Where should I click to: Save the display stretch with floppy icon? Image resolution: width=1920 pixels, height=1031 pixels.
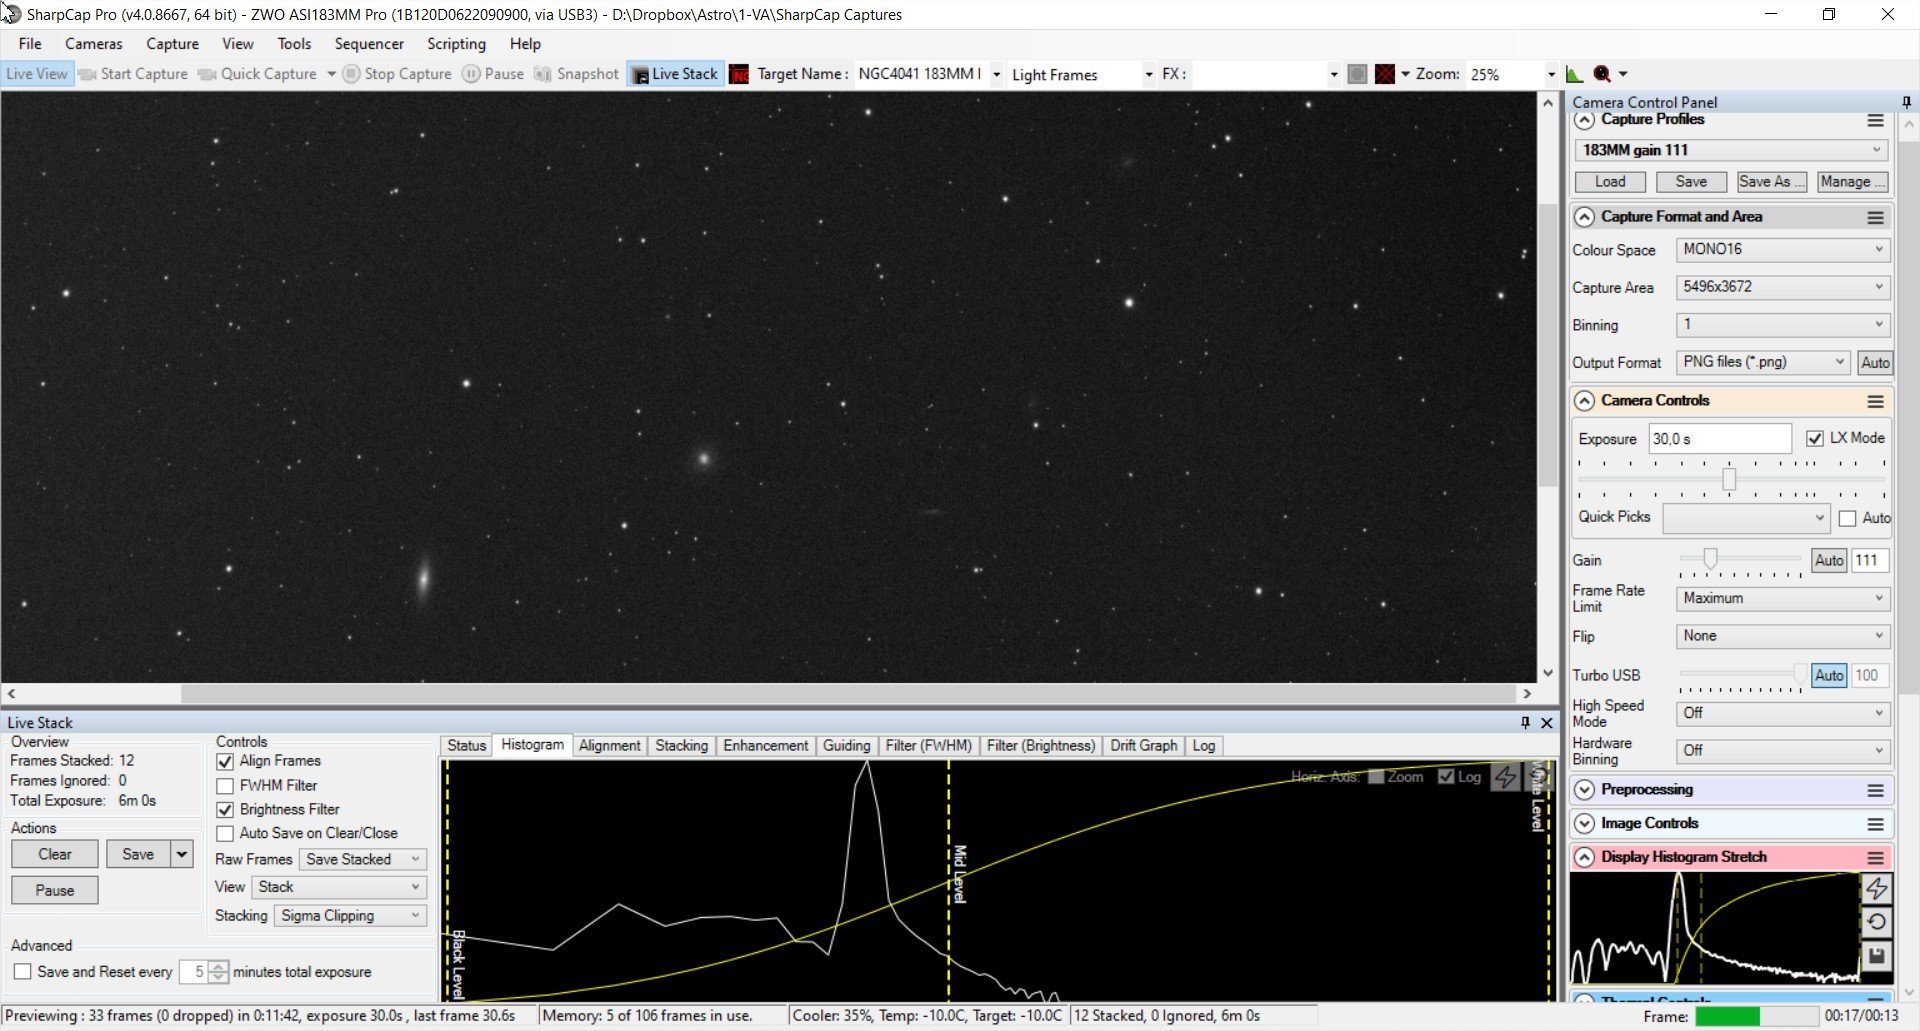(1877, 956)
